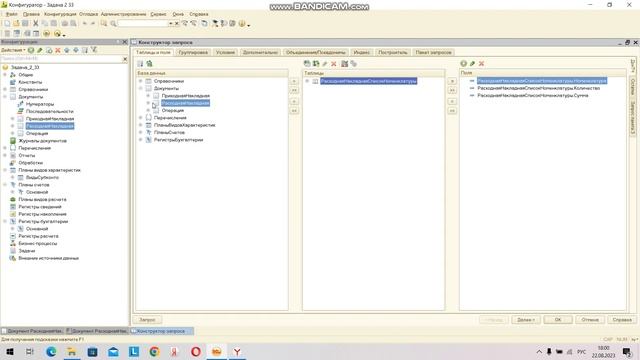Click Move down arrow icon in Конфигурация panel
This screenshot has height=360, width=640.
click(x=76, y=50)
